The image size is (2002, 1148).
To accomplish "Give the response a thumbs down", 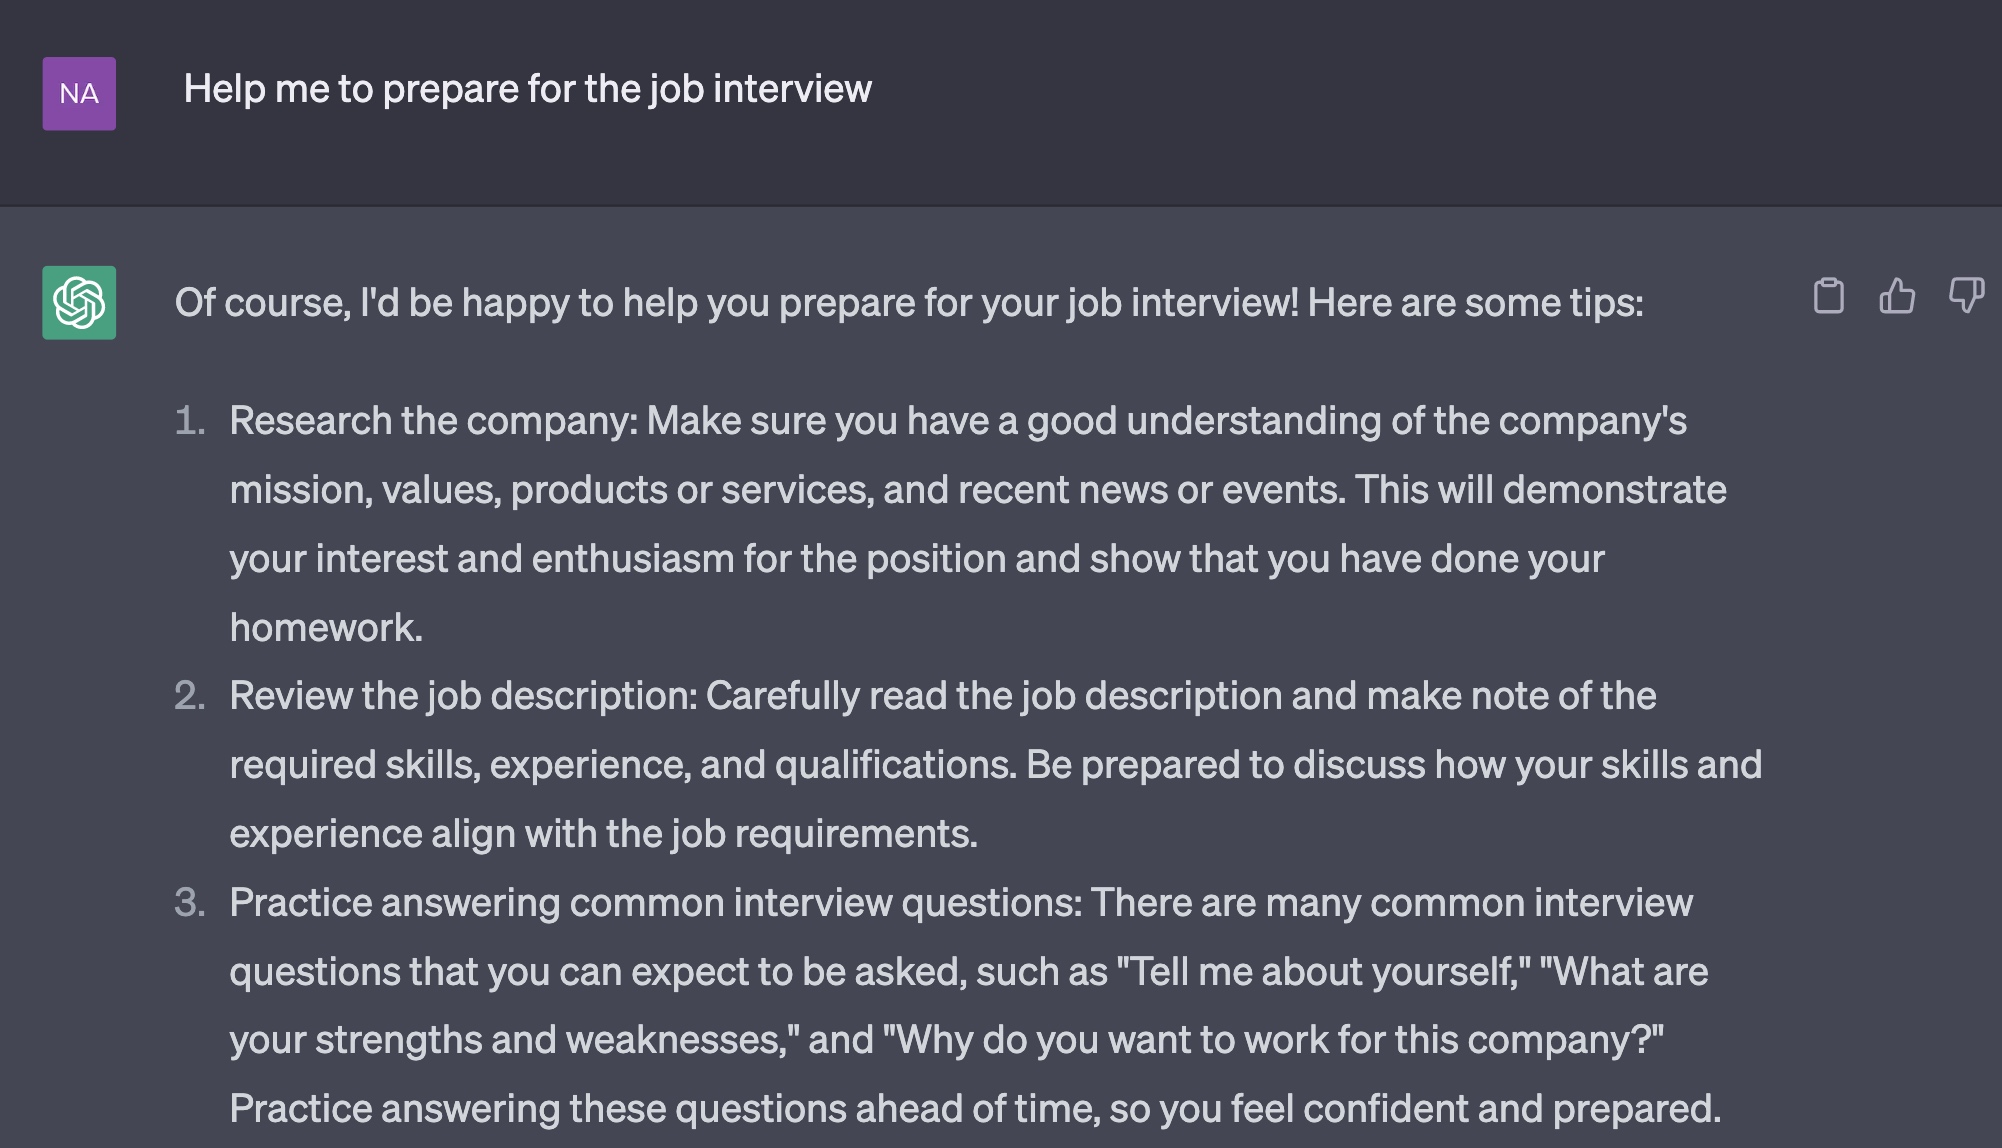I will (x=1966, y=296).
